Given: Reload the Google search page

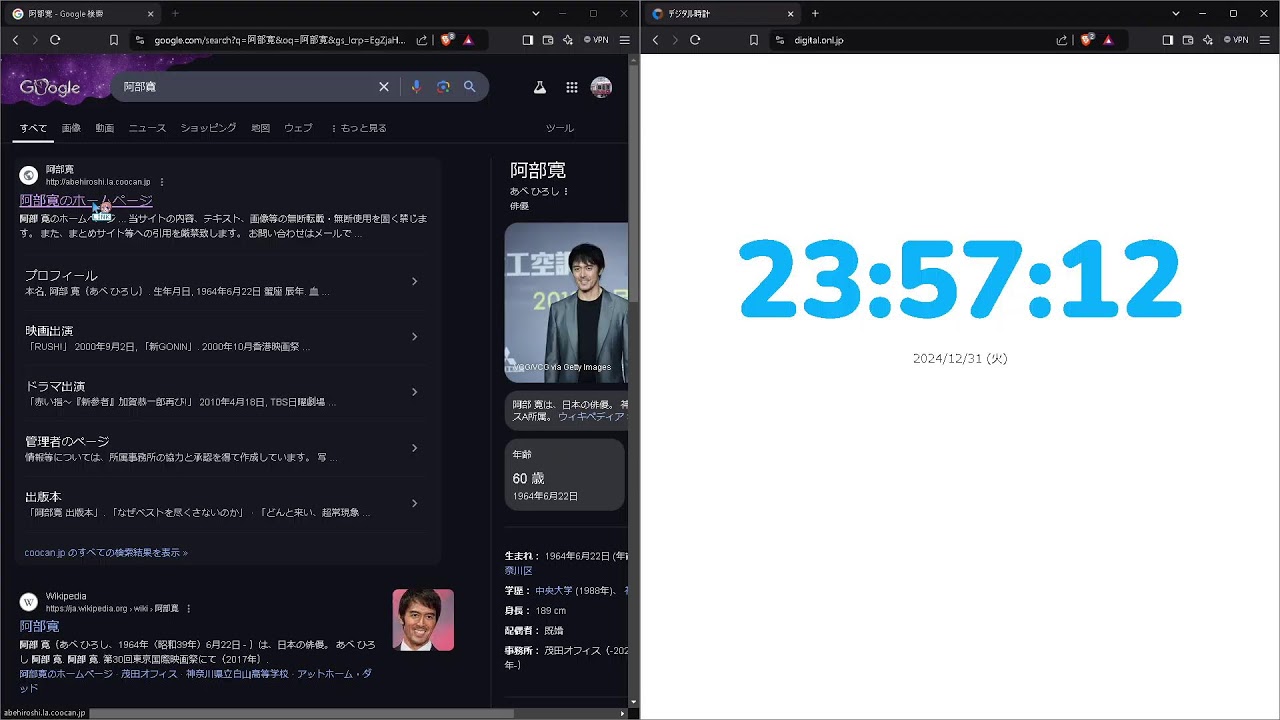Looking at the screenshot, I should coord(55,40).
